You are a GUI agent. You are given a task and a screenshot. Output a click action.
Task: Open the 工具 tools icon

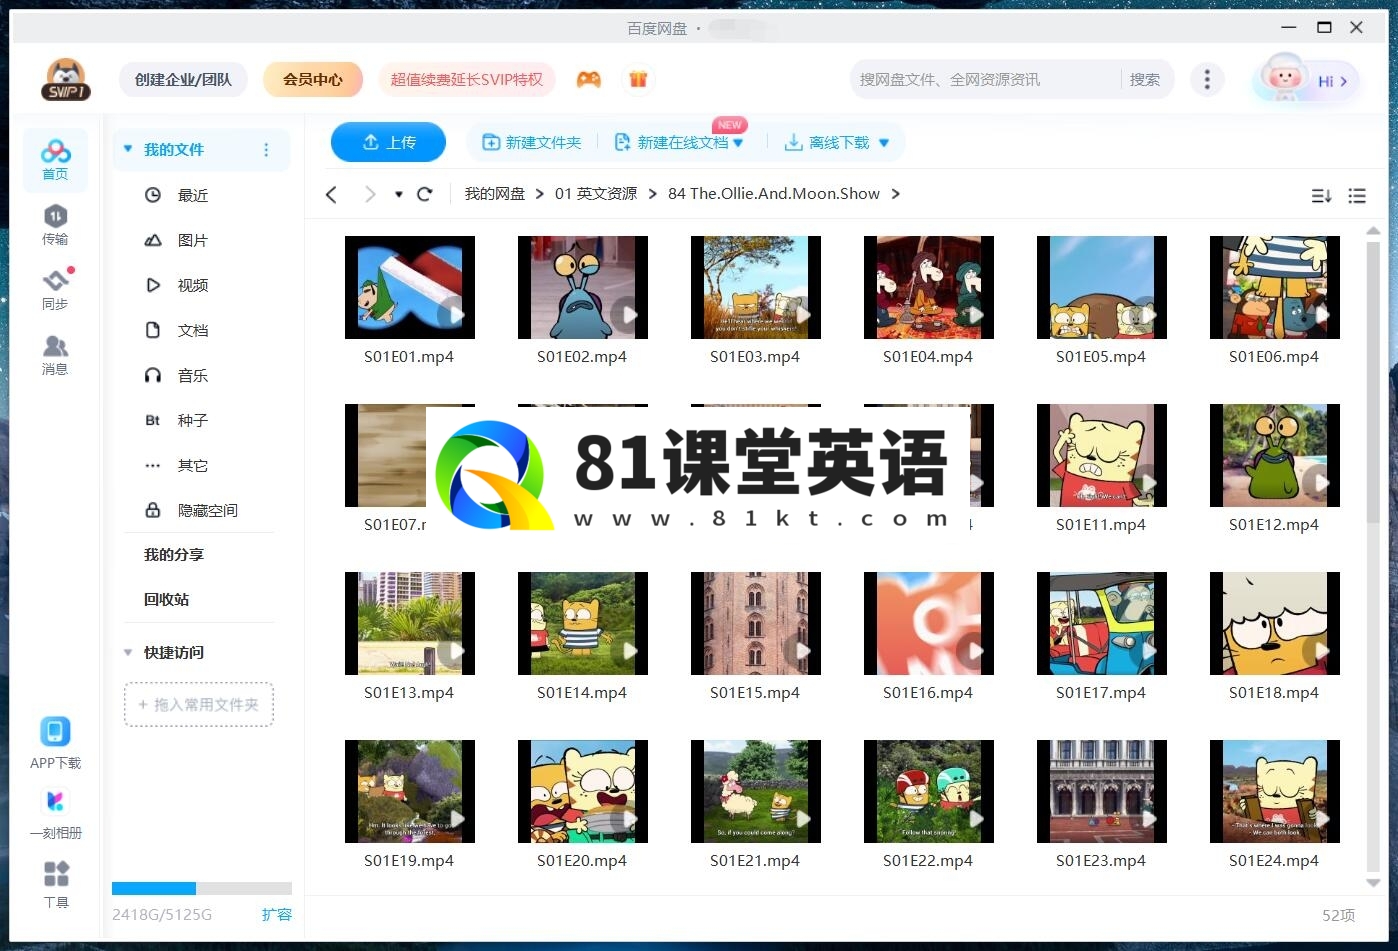pyautogui.click(x=56, y=874)
